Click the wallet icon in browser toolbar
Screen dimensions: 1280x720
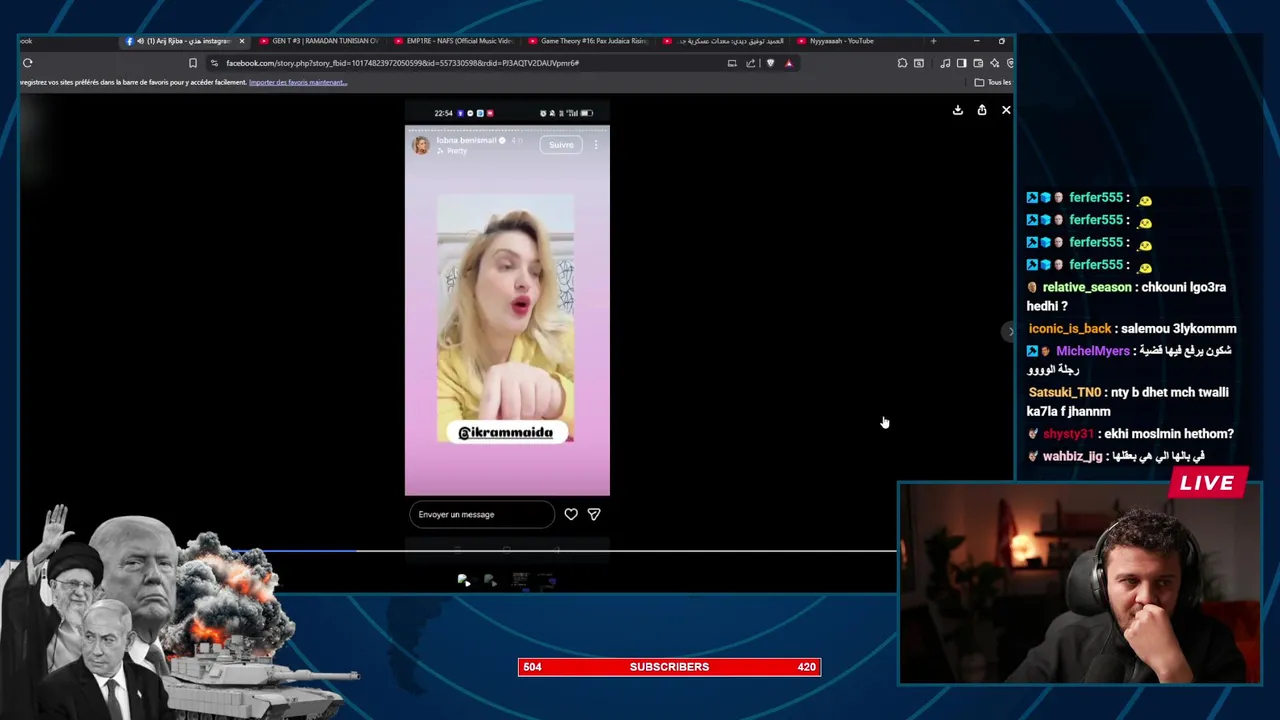(x=978, y=63)
